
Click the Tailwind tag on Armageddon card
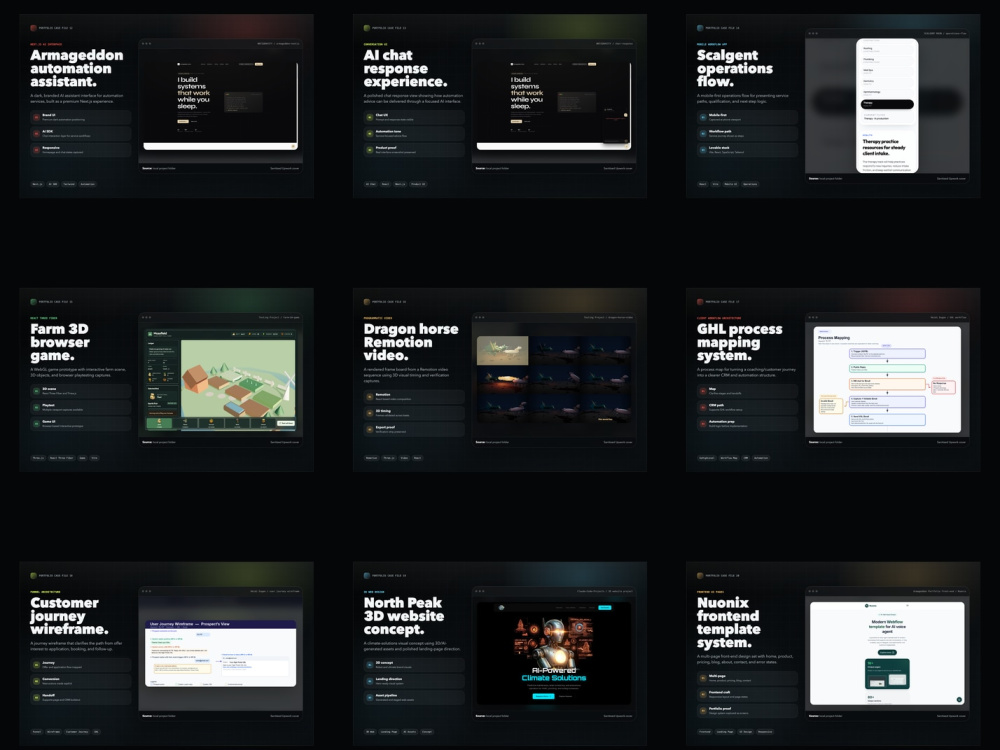69,184
